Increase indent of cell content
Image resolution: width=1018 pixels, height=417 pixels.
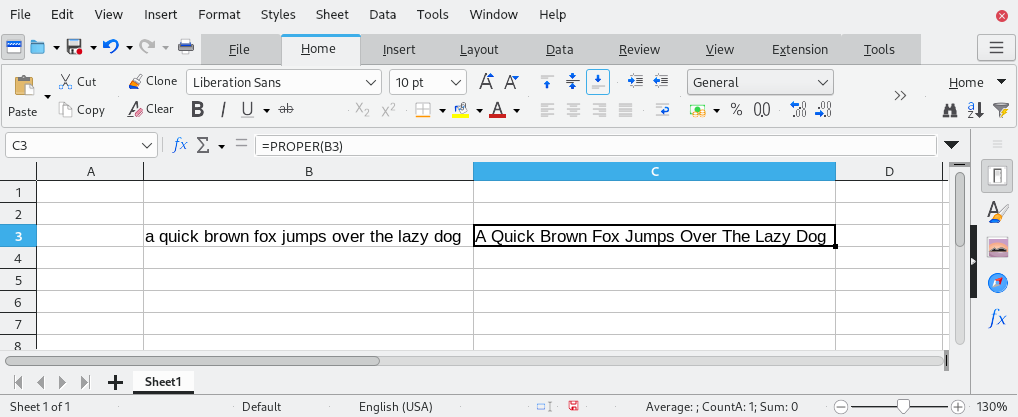tap(635, 82)
